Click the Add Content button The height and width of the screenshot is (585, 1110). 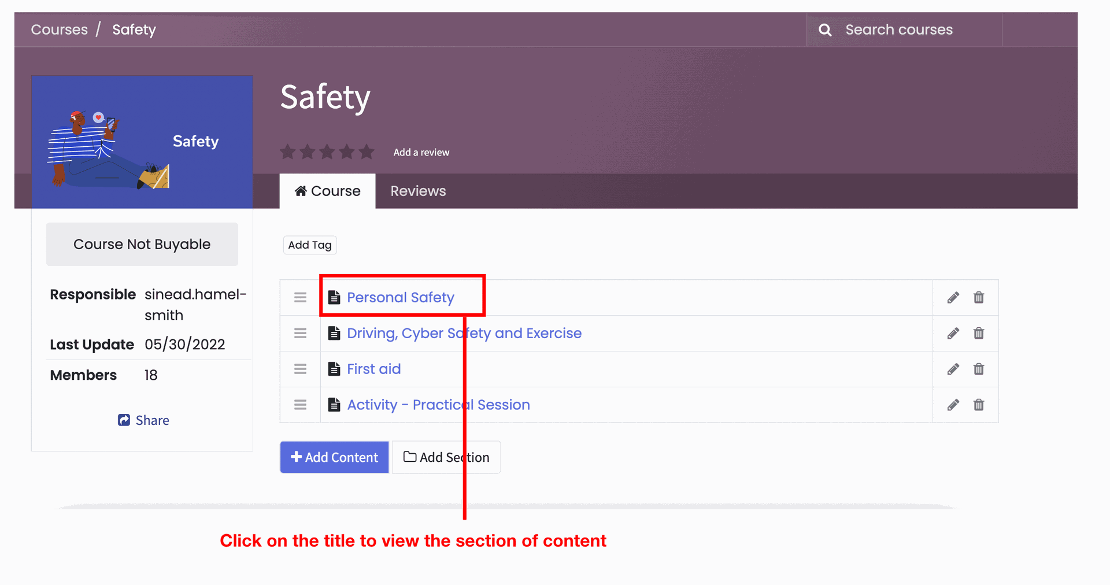[x=334, y=457]
